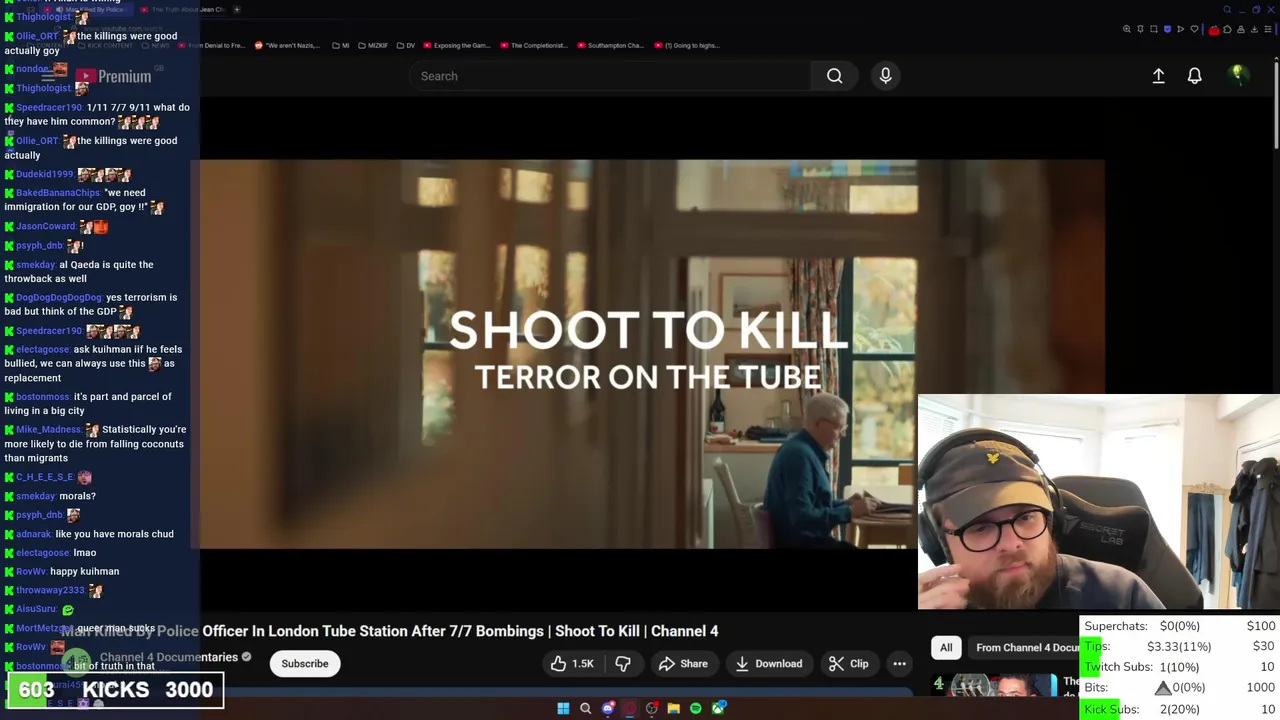Open 'From Denial to Fre...' bookmark
1280x720 pixels.
point(211,45)
